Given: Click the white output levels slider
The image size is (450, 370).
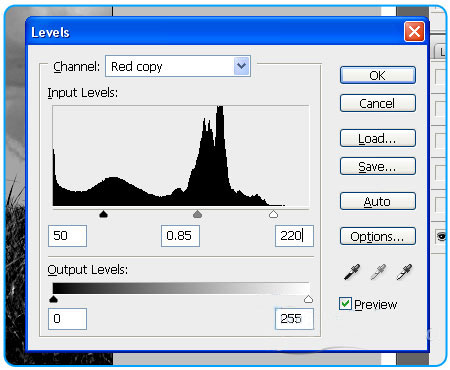Looking at the screenshot, I should pos(308,299).
